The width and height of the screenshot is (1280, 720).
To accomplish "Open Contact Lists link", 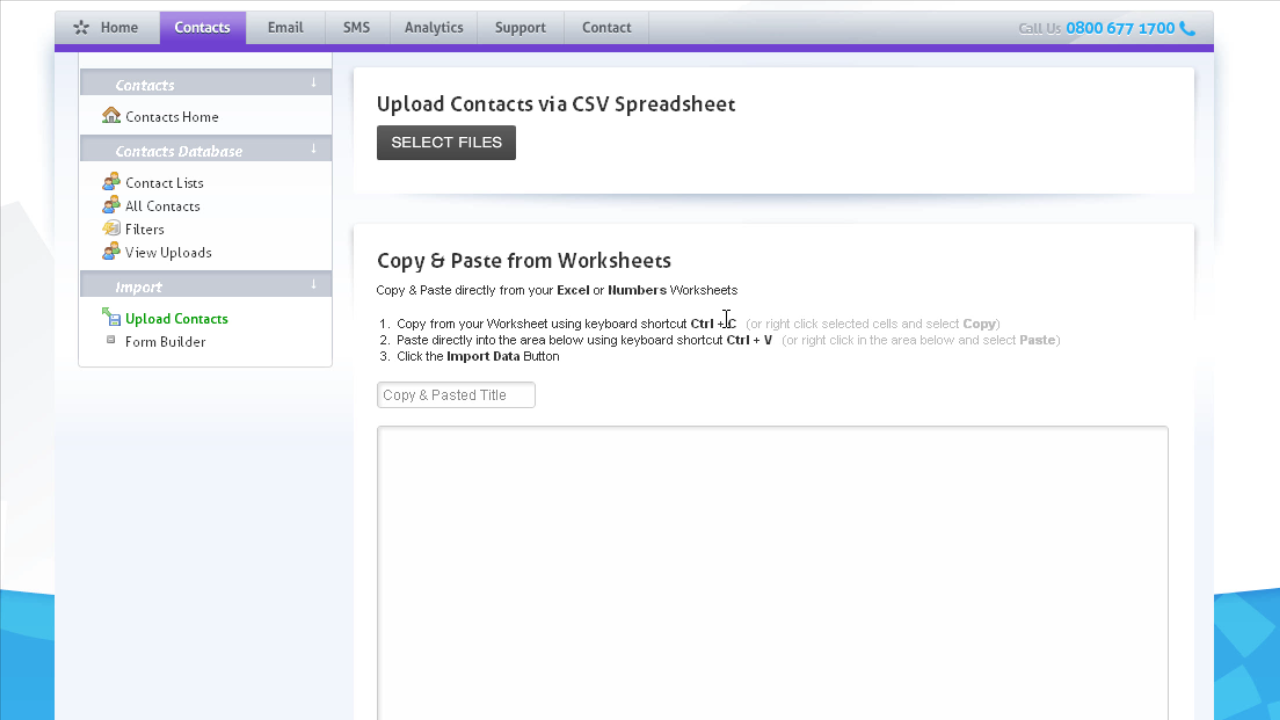I will coord(164,183).
